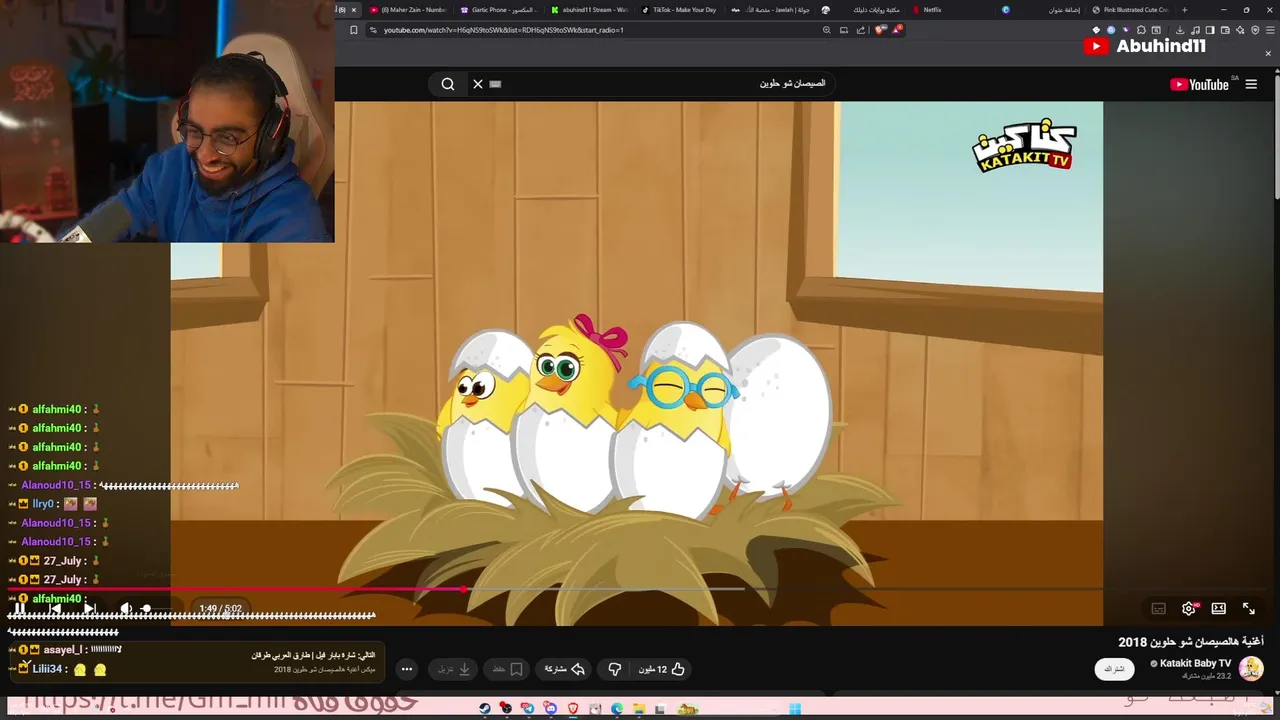Open the Windows Start menu
Screen dimensions: 1280x720
click(794, 709)
